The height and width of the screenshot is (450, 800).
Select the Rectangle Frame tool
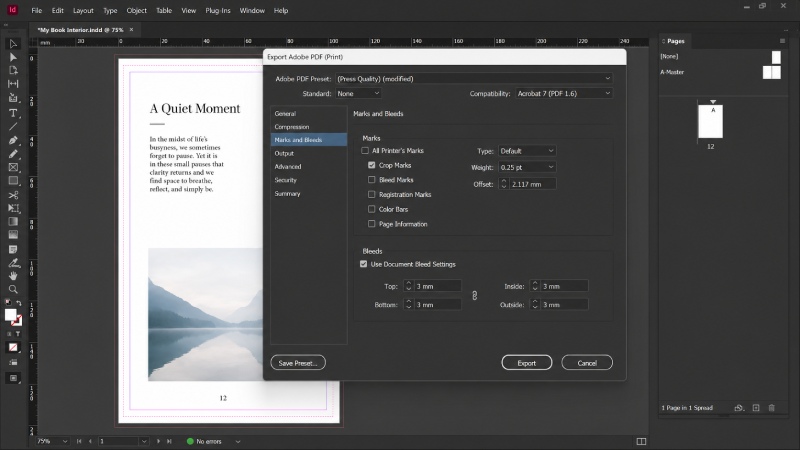click(x=13, y=167)
